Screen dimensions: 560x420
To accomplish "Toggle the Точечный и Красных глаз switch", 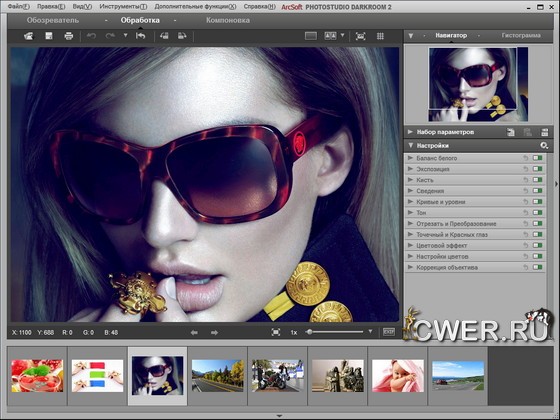I will (x=538, y=234).
